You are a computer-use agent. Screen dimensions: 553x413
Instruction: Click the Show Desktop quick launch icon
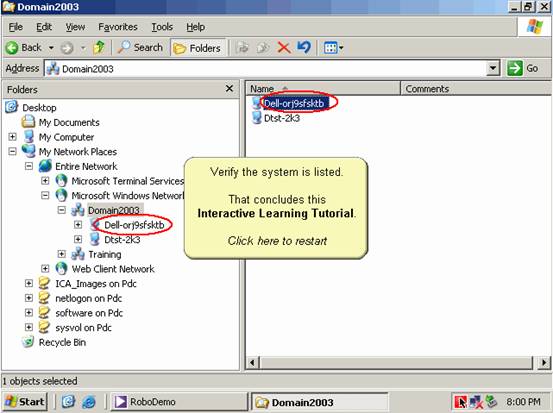tap(68, 402)
